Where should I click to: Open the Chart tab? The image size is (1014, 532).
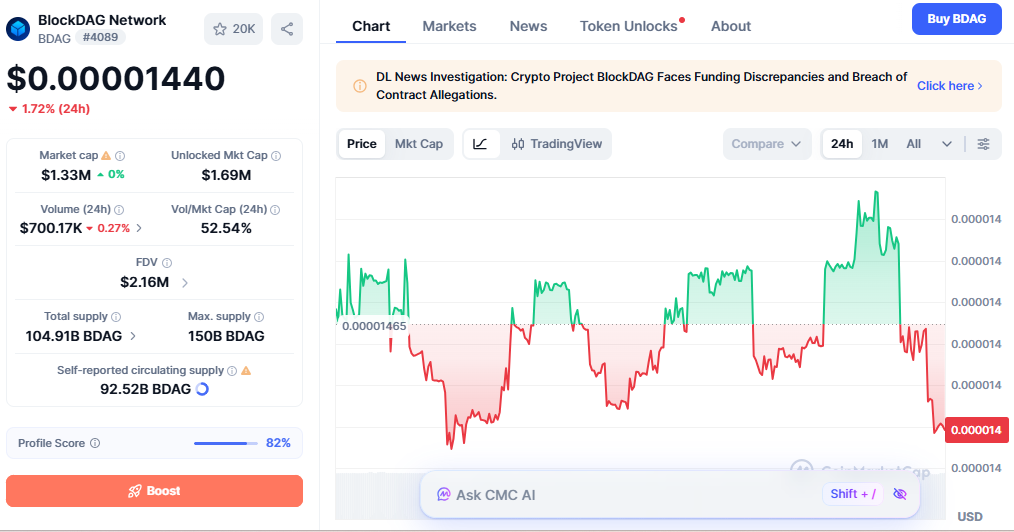click(371, 27)
